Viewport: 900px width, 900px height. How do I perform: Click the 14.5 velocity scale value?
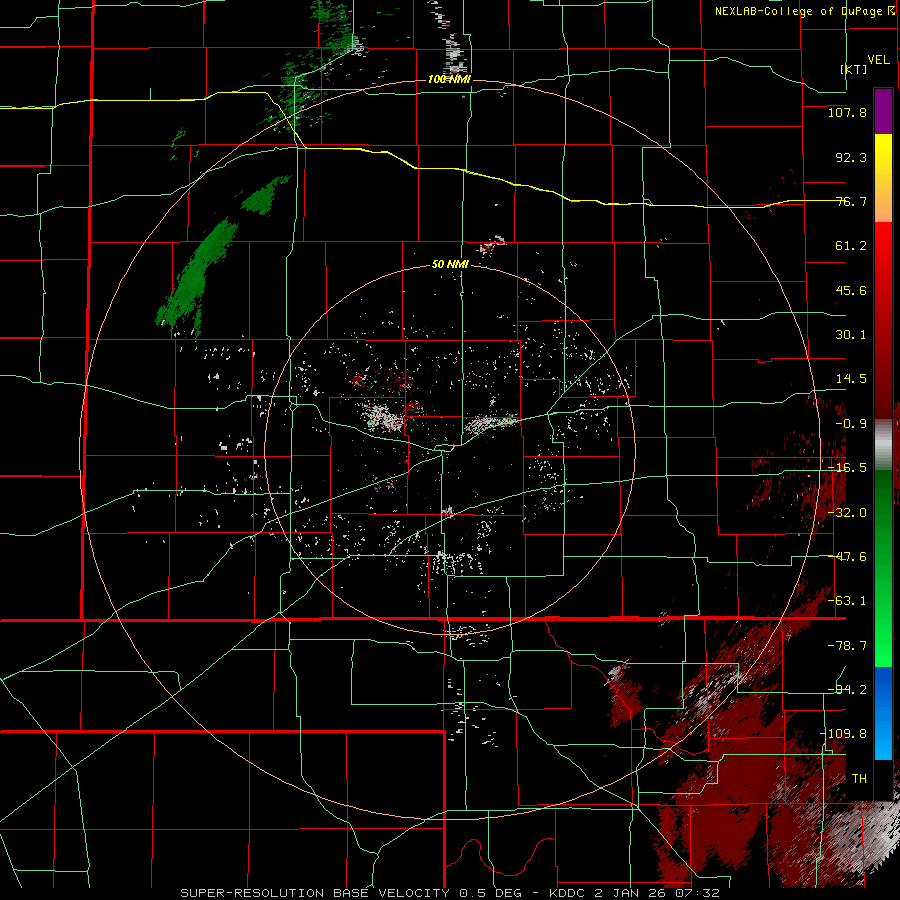click(x=851, y=379)
